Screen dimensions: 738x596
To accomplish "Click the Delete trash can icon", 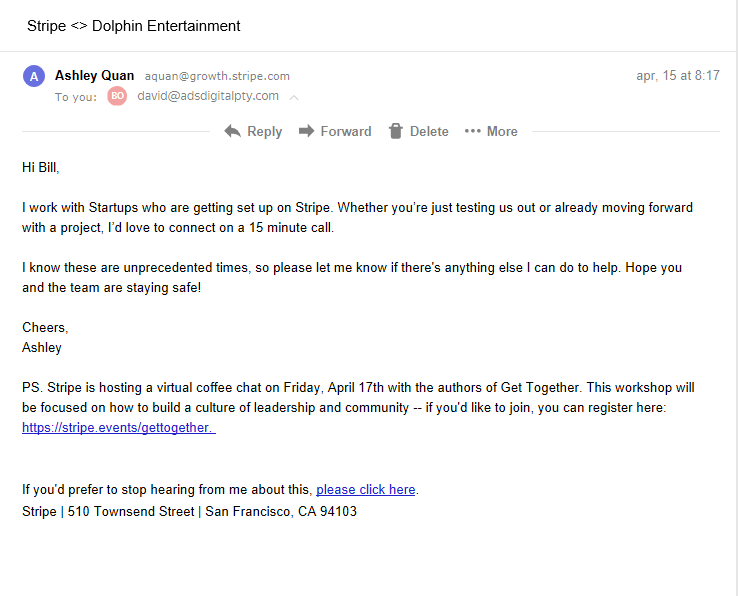I will pos(395,131).
